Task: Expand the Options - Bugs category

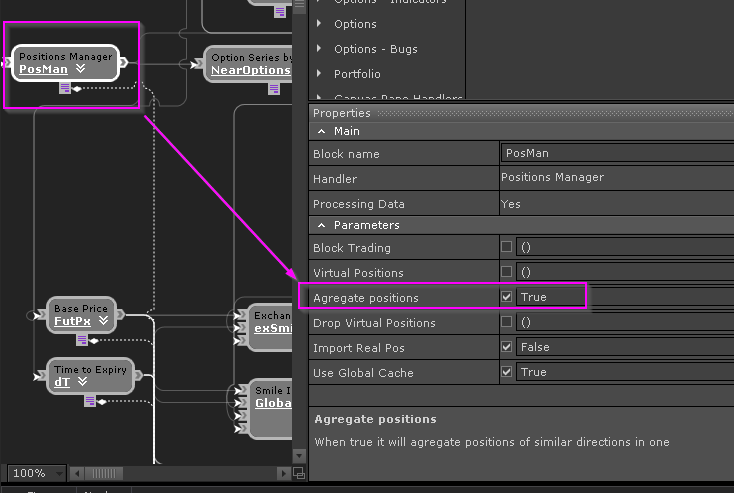Action: pos(319,49)
